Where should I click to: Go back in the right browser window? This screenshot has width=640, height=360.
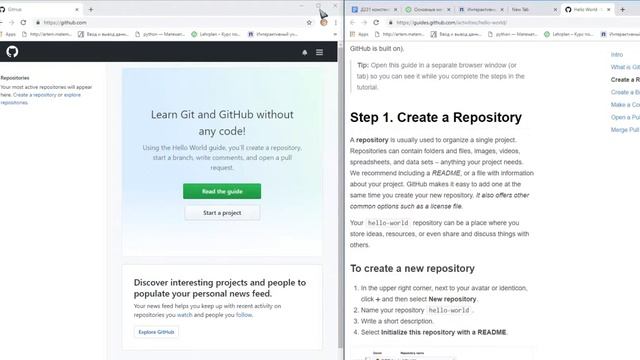click(x=353, y=22)
